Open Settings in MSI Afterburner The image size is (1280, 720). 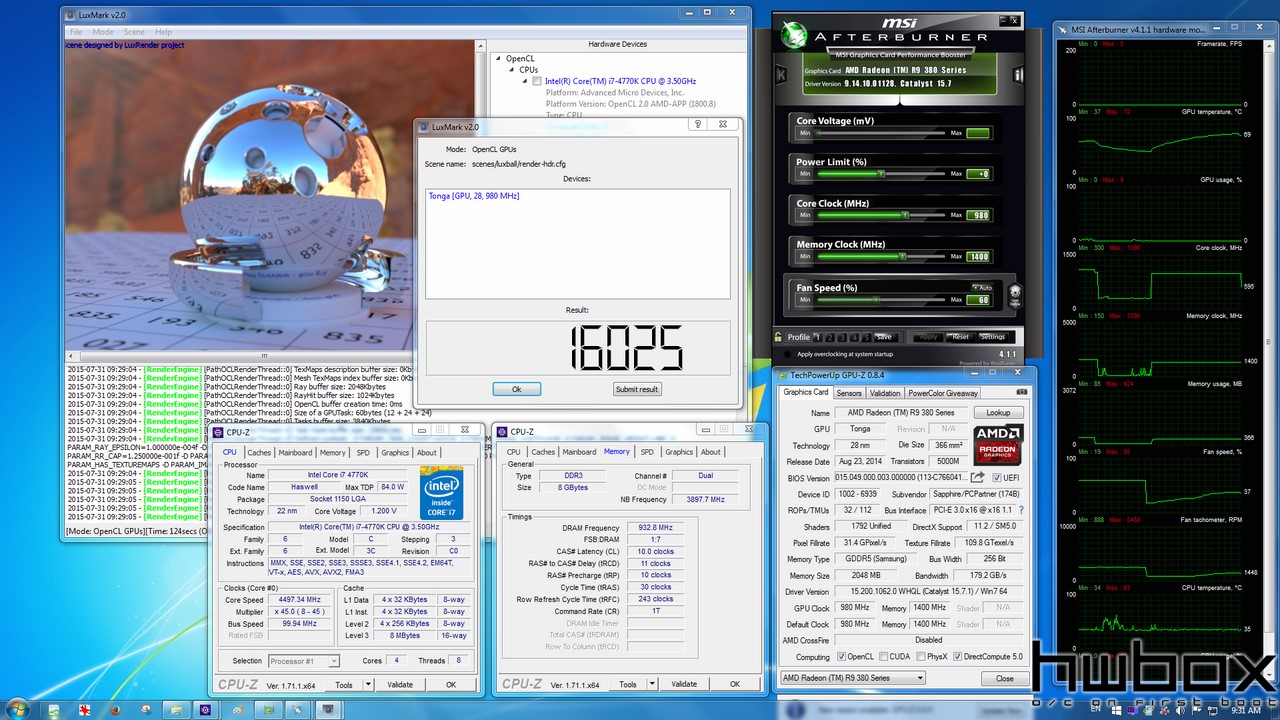tap(992, 337)
